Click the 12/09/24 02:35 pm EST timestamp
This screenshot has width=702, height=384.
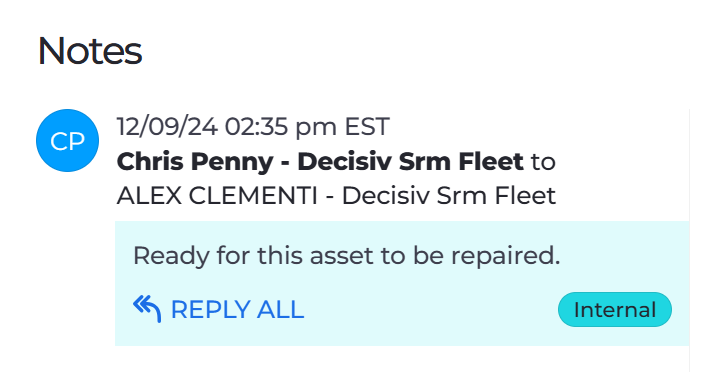click(253, 126)
